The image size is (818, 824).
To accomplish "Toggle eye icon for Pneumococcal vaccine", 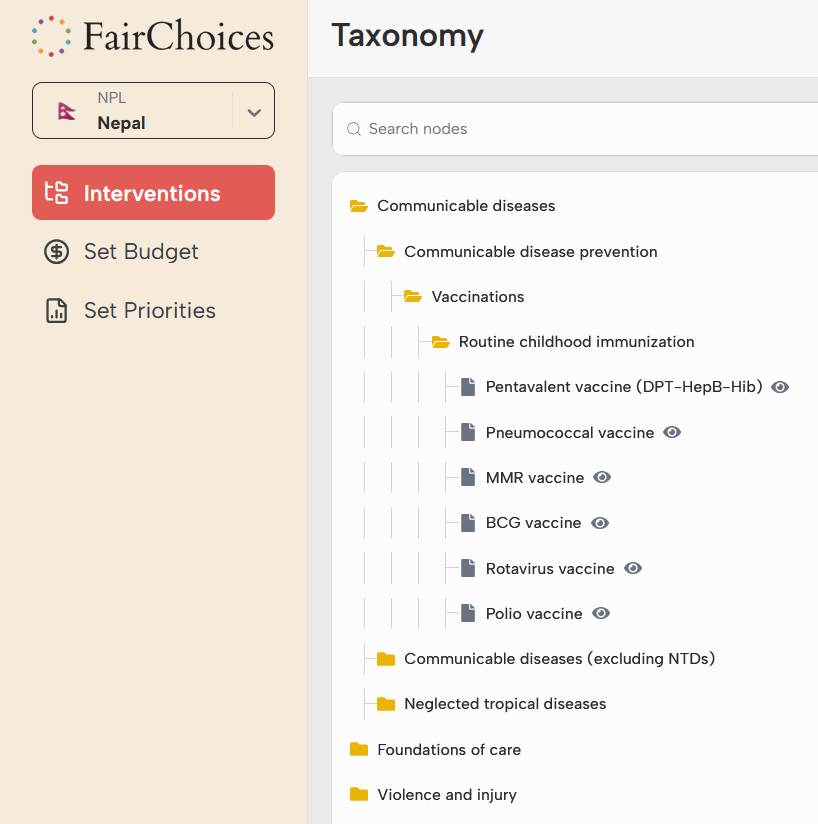I will click(672, 432).
